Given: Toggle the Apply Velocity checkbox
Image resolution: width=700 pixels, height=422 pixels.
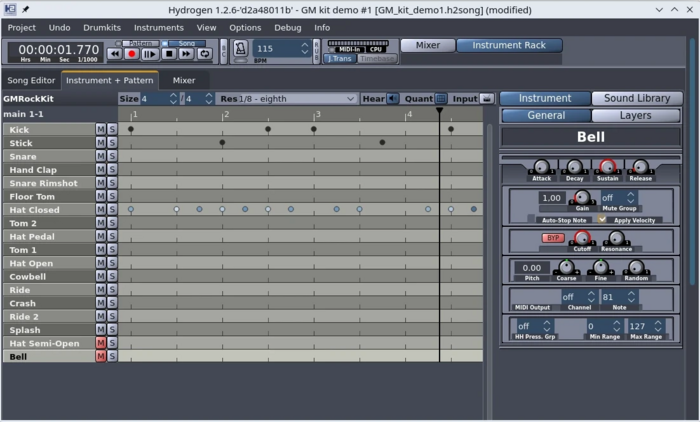Looking at the screenshot, I should (602, 219).
